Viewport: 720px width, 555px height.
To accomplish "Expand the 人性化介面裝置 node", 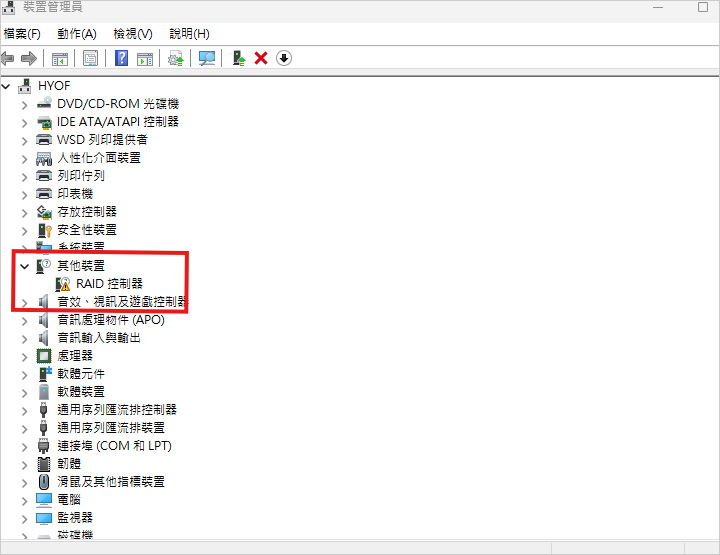I will pos(24,159).
